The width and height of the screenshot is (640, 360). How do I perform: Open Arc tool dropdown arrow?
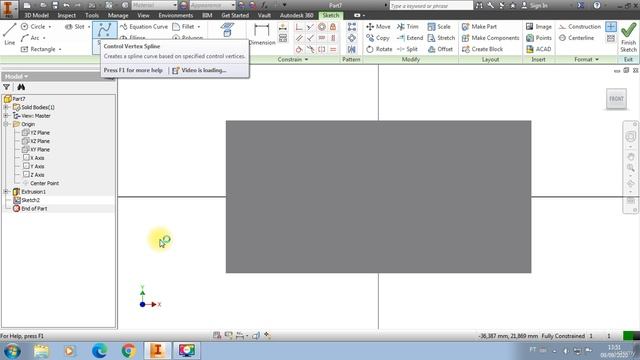click(44, 38)
